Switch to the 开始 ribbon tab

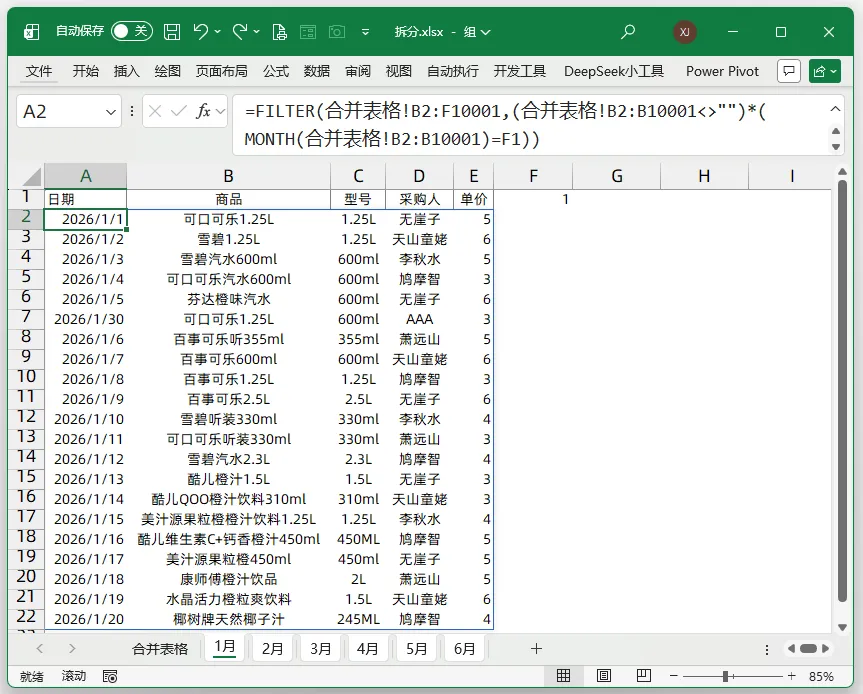(x=85, y=71)
